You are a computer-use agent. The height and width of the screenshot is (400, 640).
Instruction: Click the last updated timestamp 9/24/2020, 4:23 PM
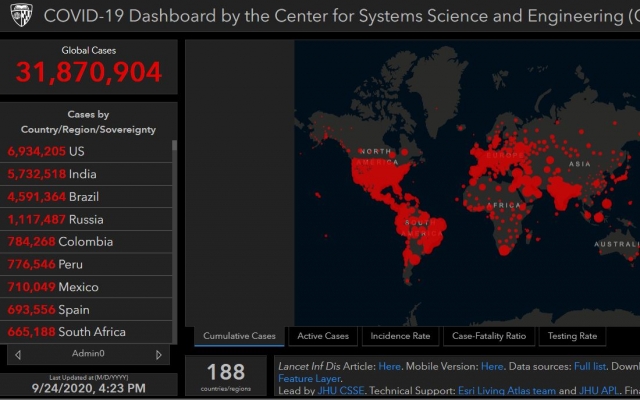coord(89,388)
